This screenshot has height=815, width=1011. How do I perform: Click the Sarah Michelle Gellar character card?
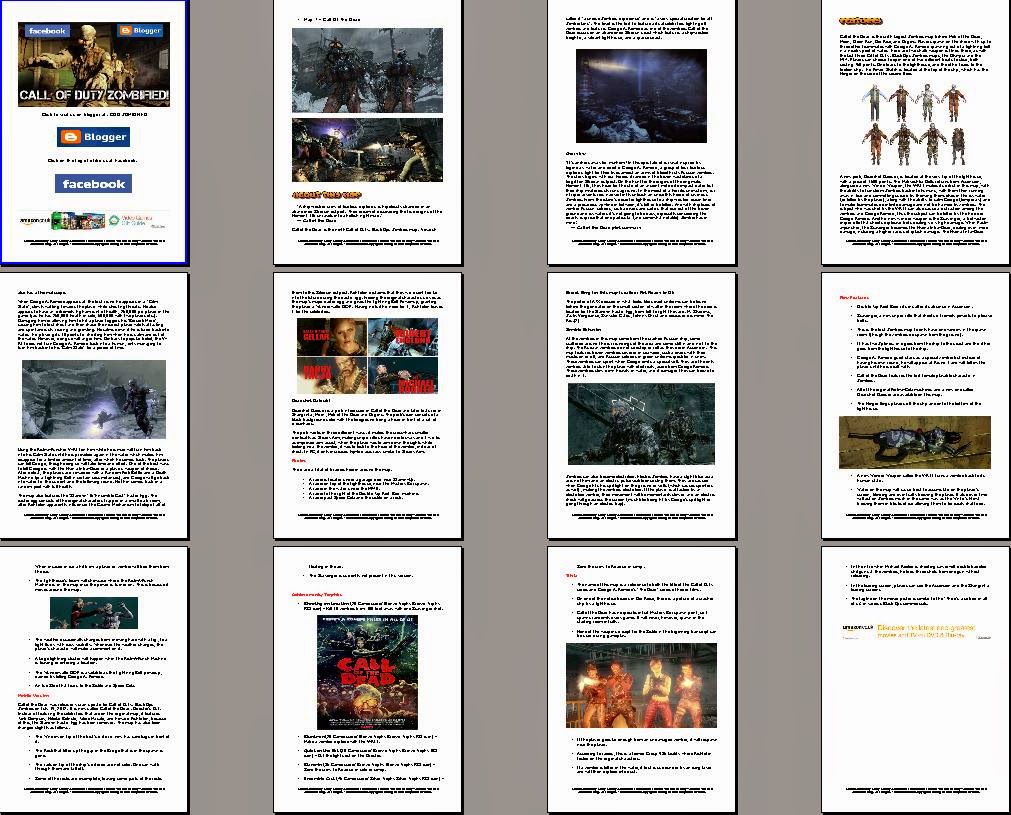pyautogui.click(x=331, y=337)
